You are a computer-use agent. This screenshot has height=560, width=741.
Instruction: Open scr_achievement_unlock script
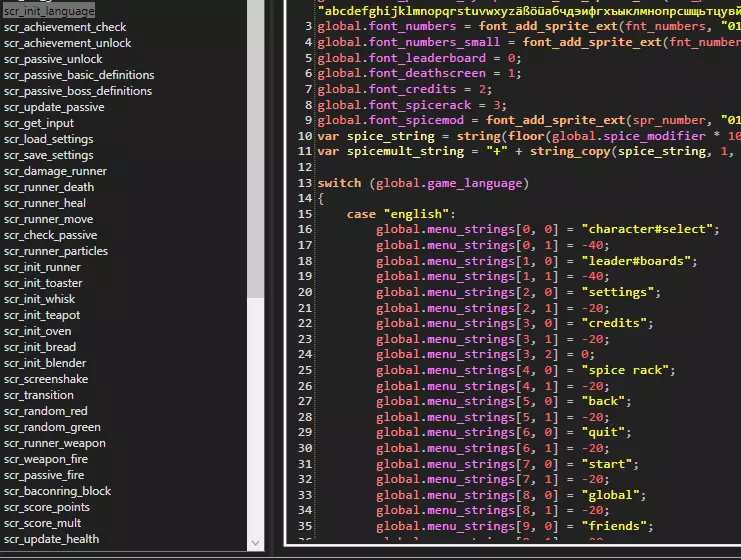pos(68,43)
